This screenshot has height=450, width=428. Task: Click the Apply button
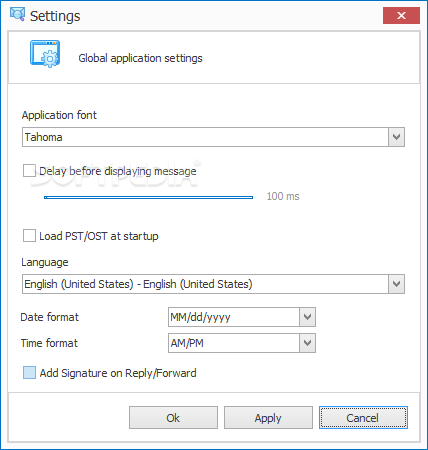[268, 418]
